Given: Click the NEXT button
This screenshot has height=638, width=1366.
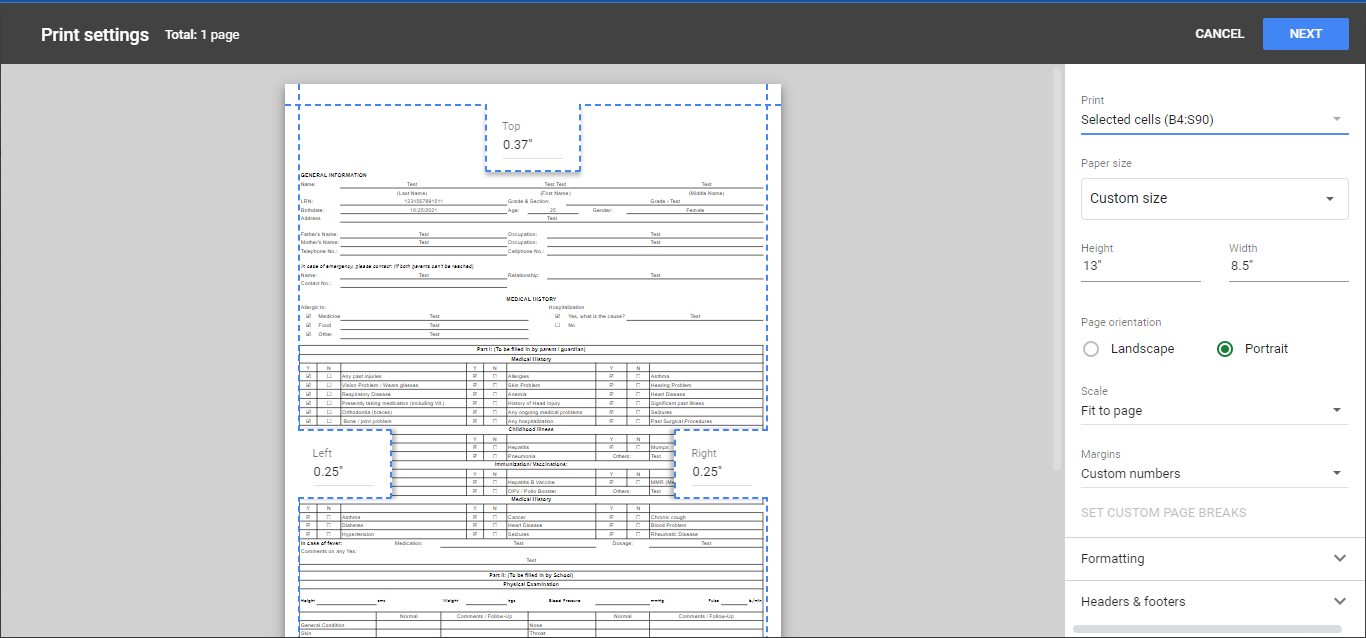Looking at the screenshot, I should [x=1305, y=34].
